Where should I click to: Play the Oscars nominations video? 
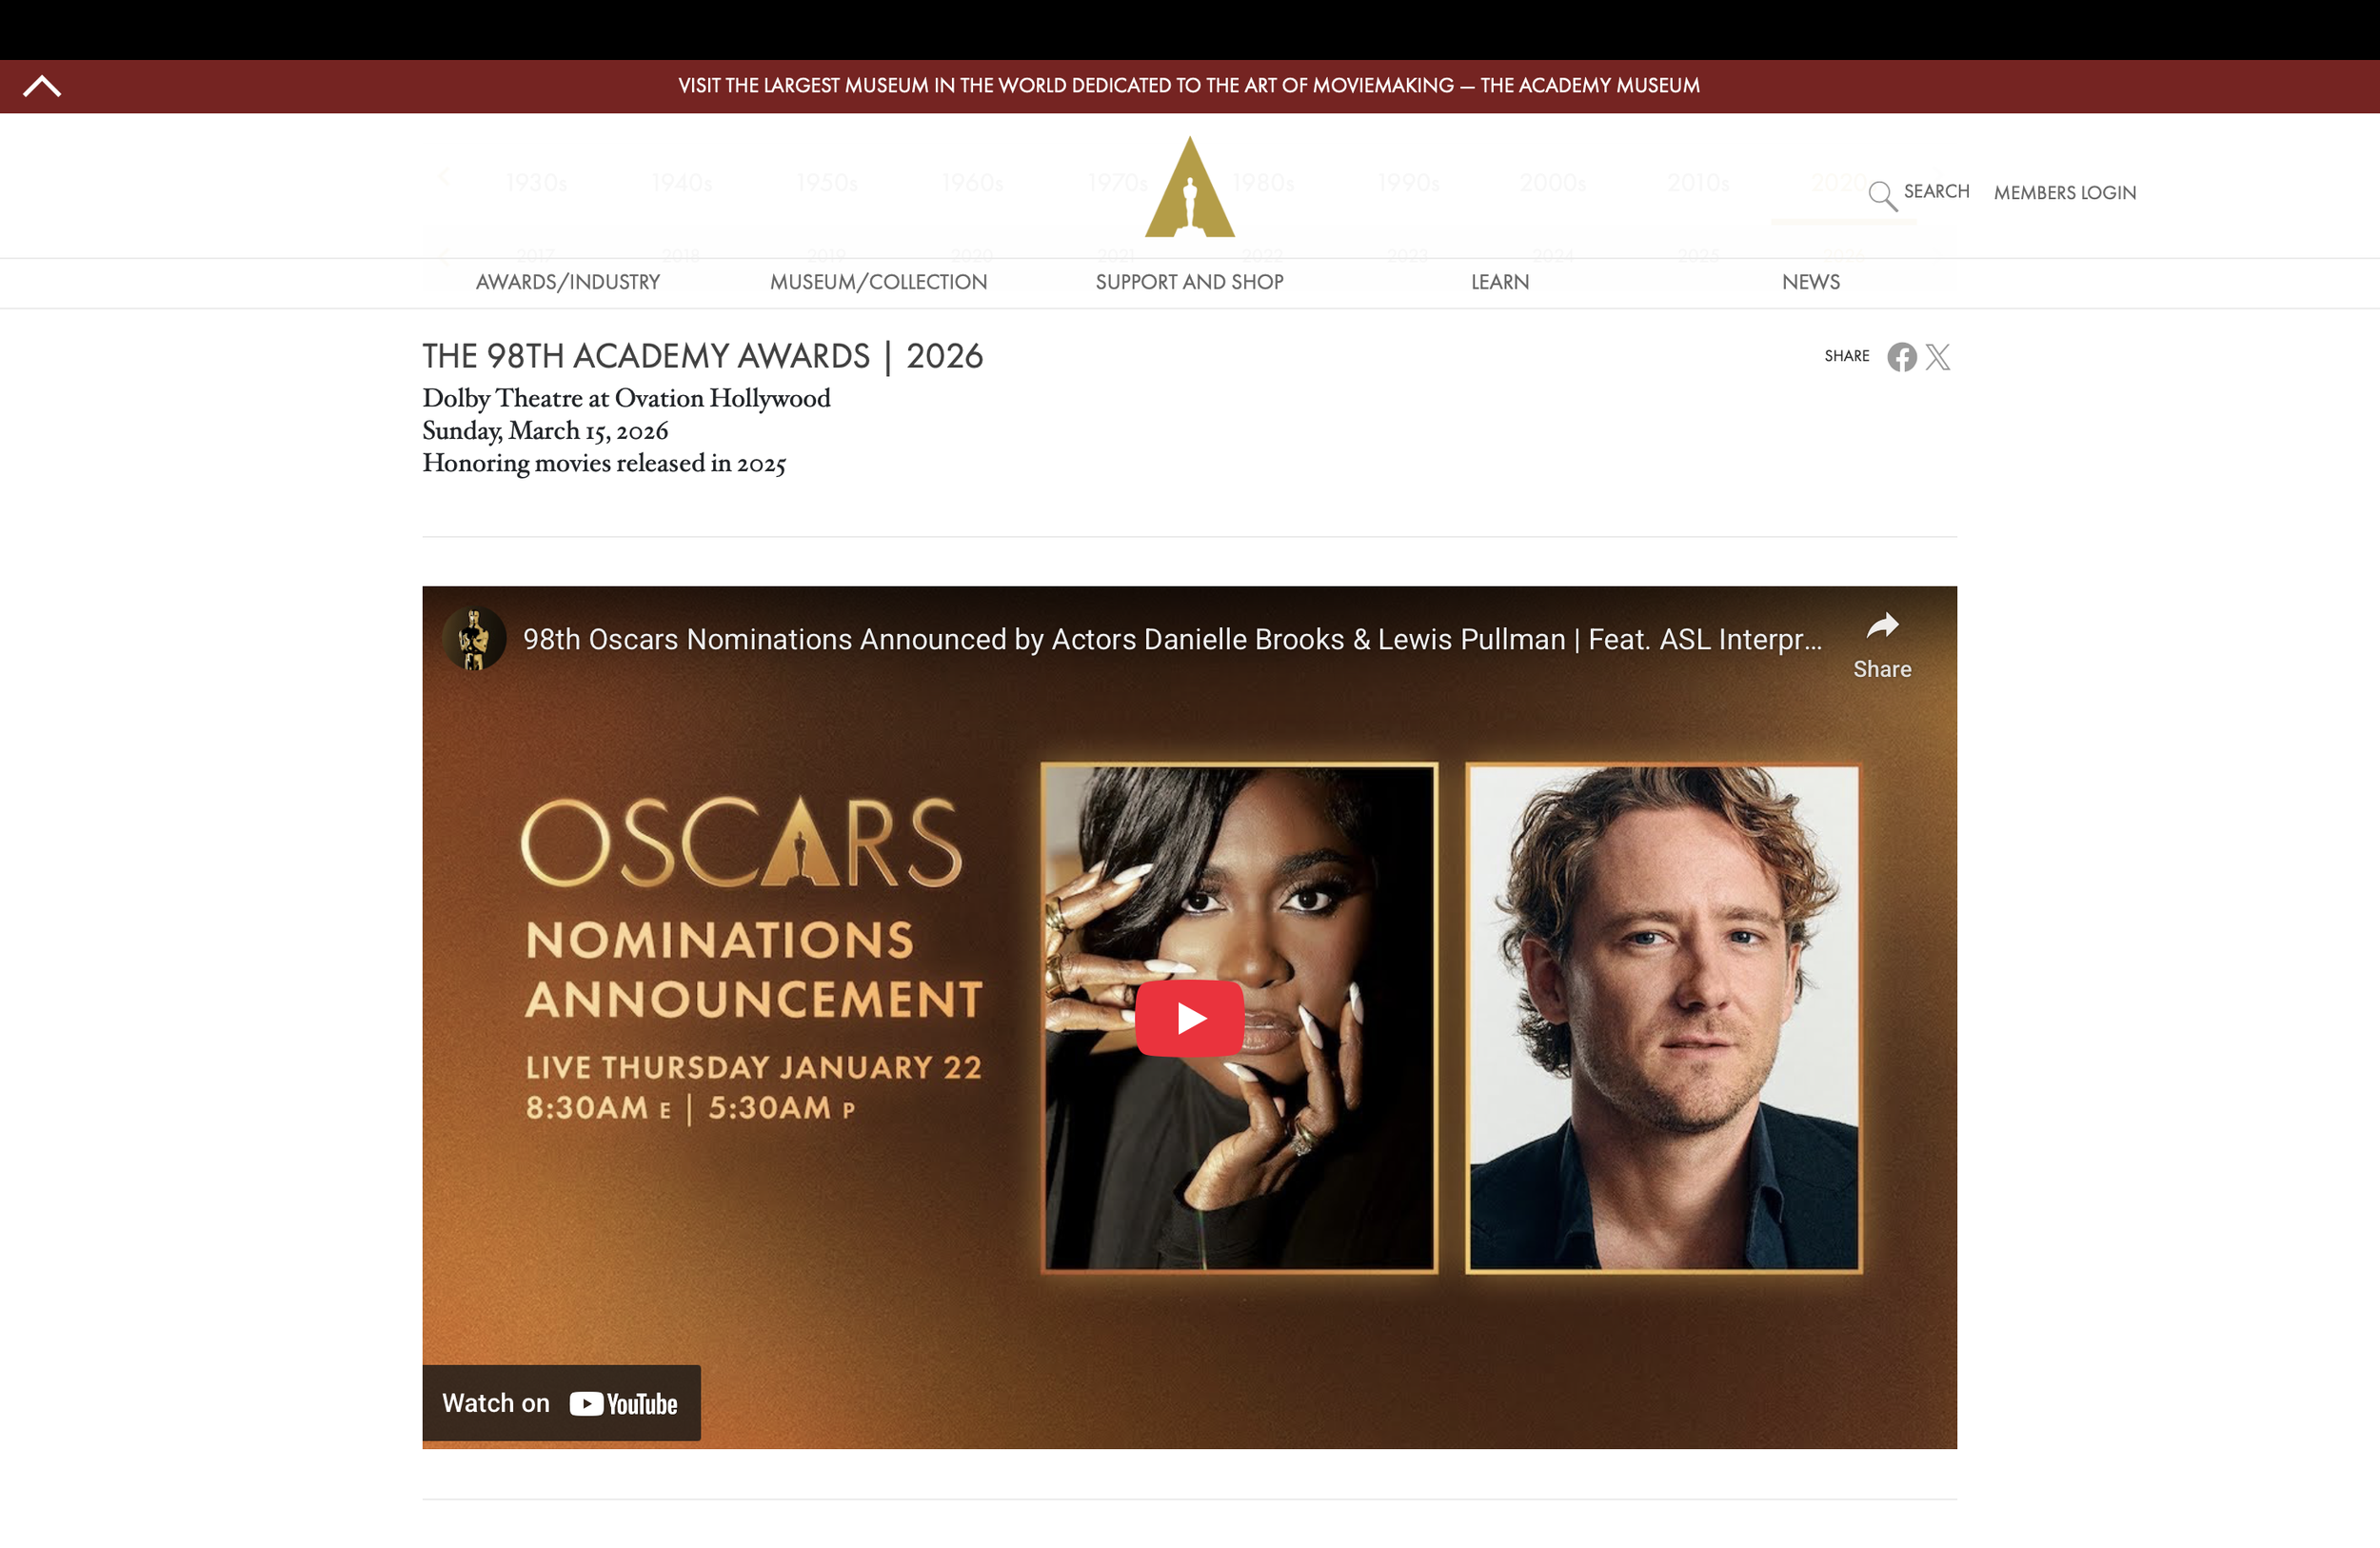[1189, 1018]
